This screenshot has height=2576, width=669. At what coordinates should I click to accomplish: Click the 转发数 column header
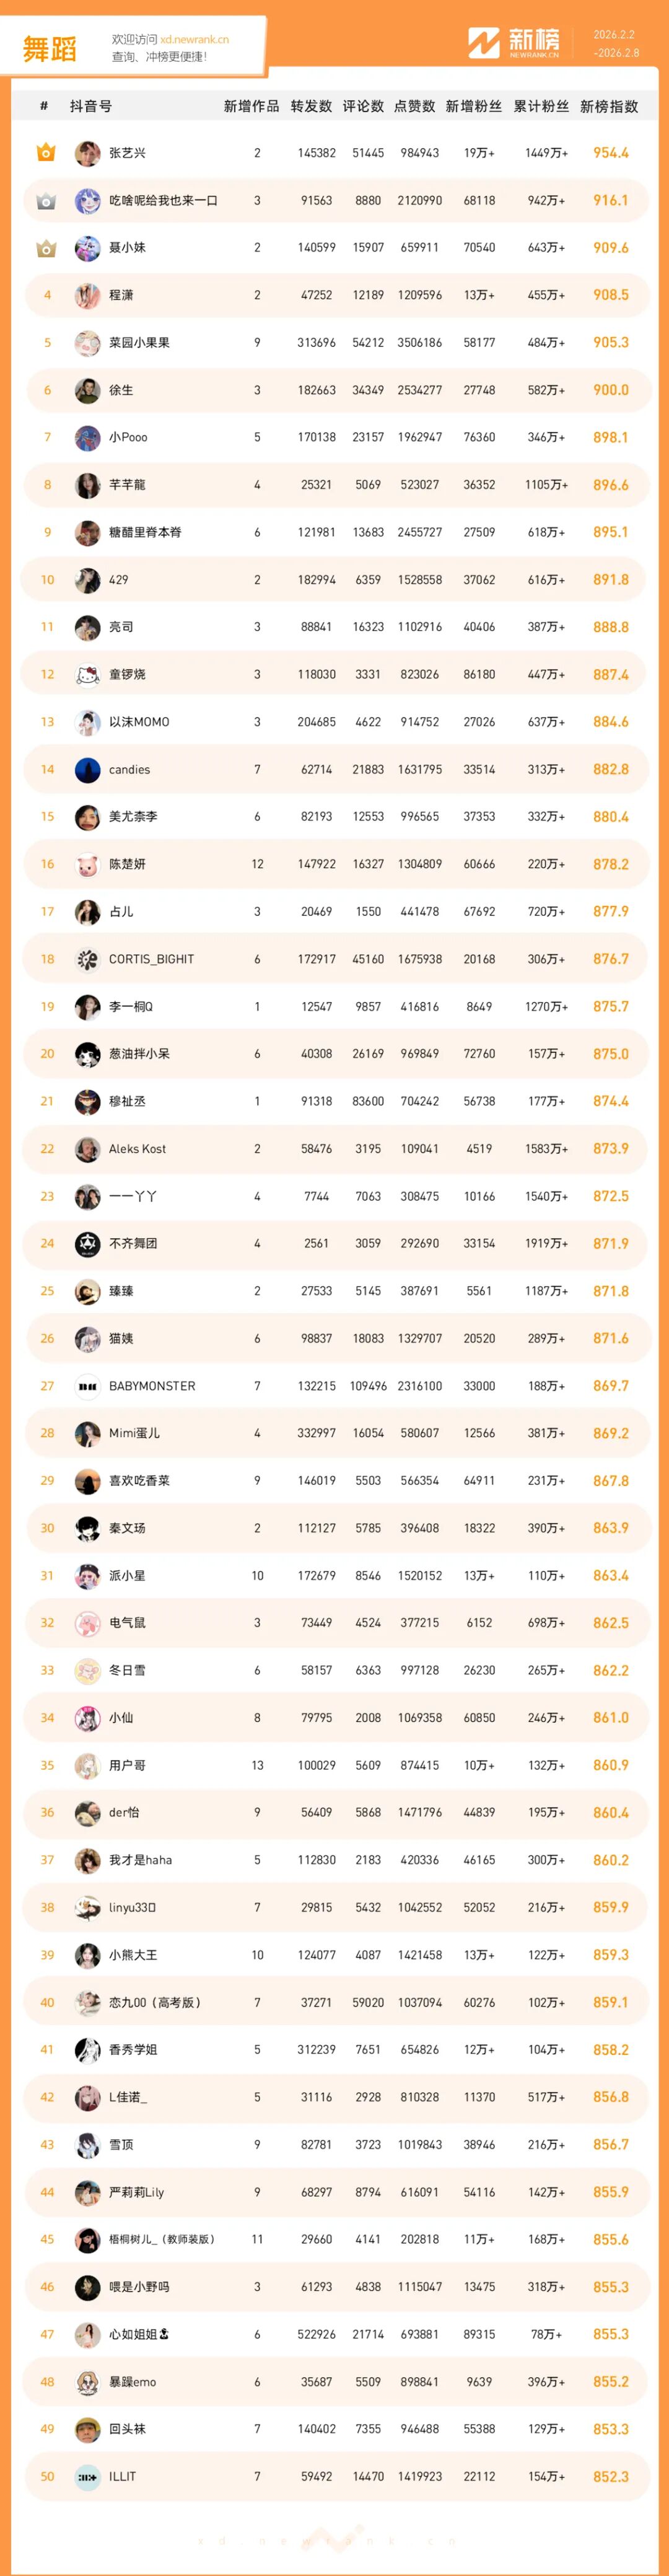tap(311, 106)
